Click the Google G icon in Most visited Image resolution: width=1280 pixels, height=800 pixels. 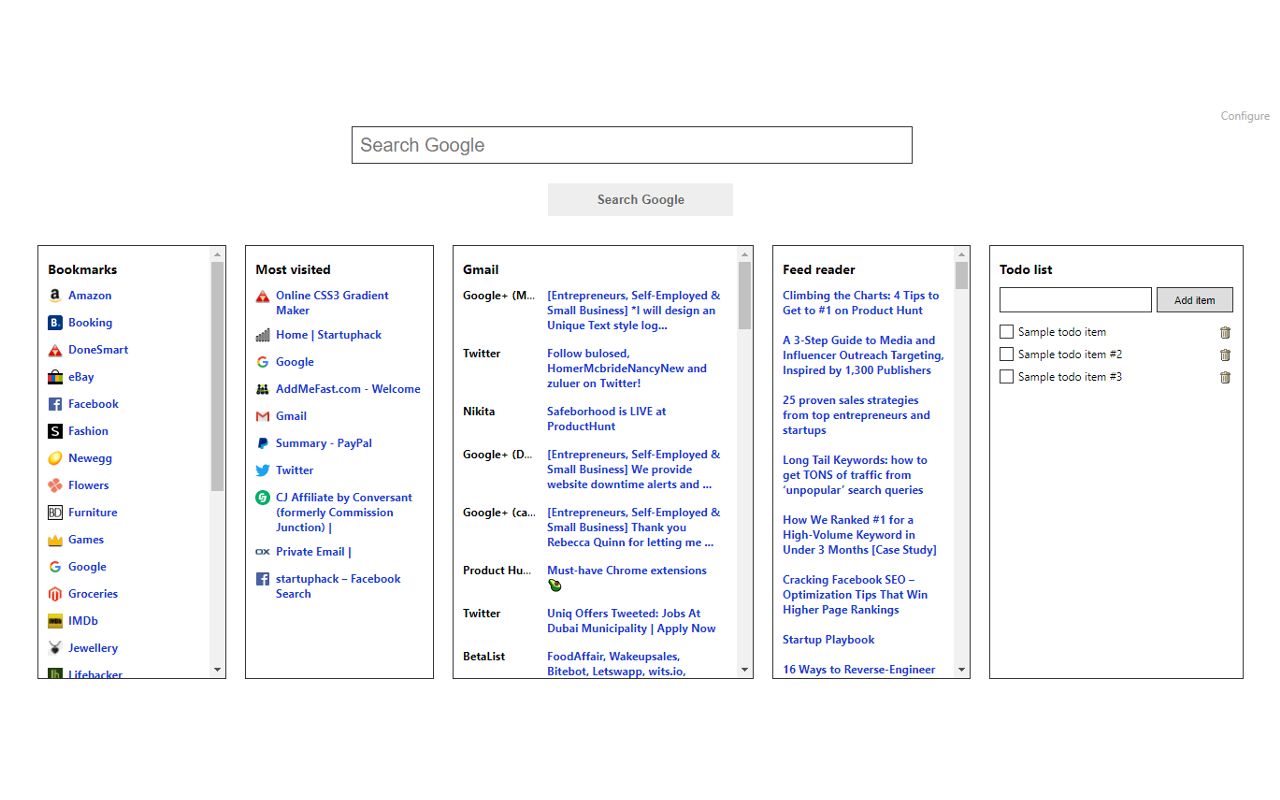pyautogui.click(x=261, y=361)
